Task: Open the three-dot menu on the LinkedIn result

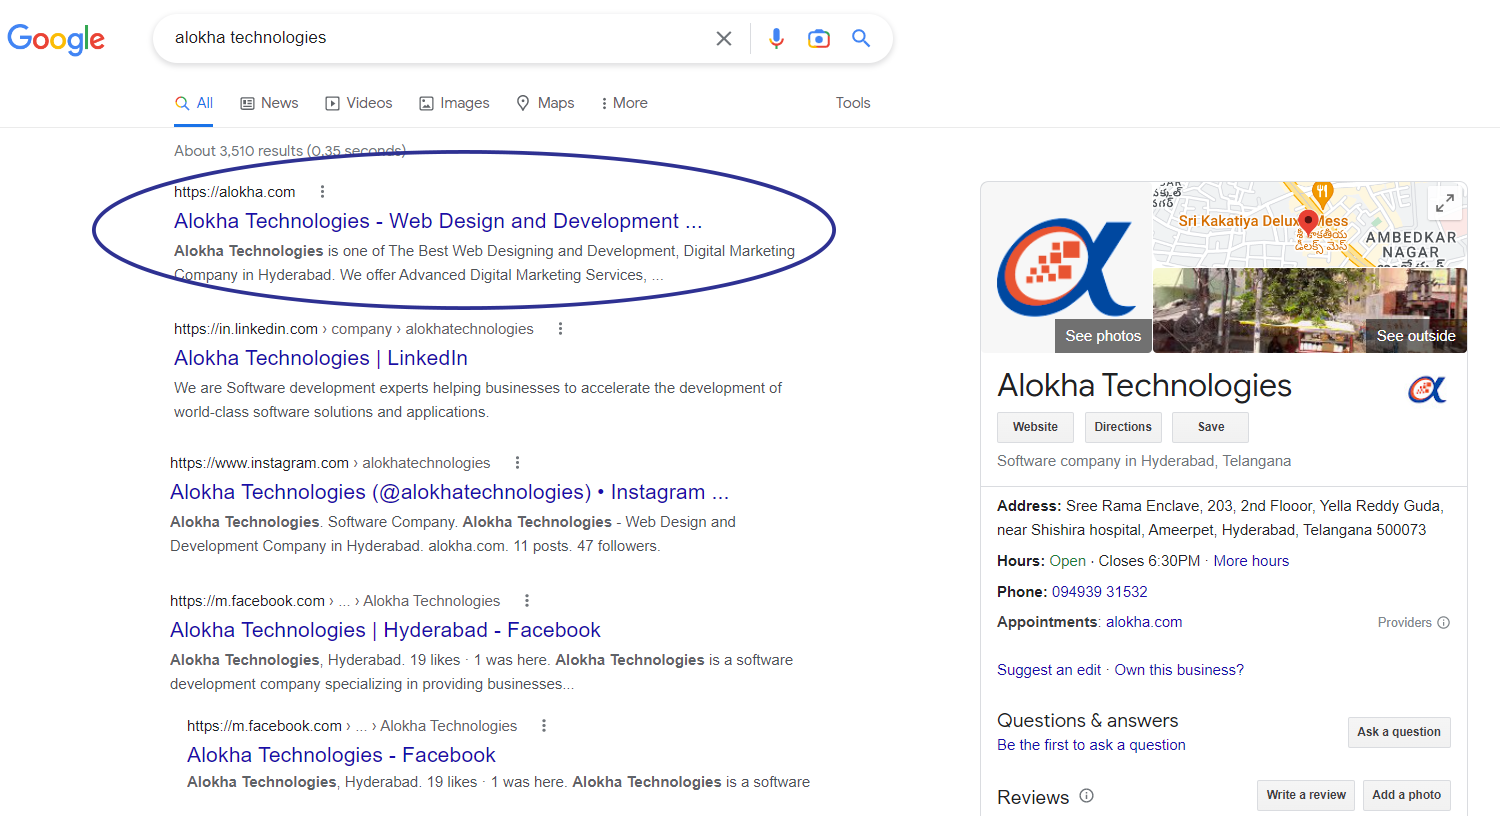Action: 560,327
